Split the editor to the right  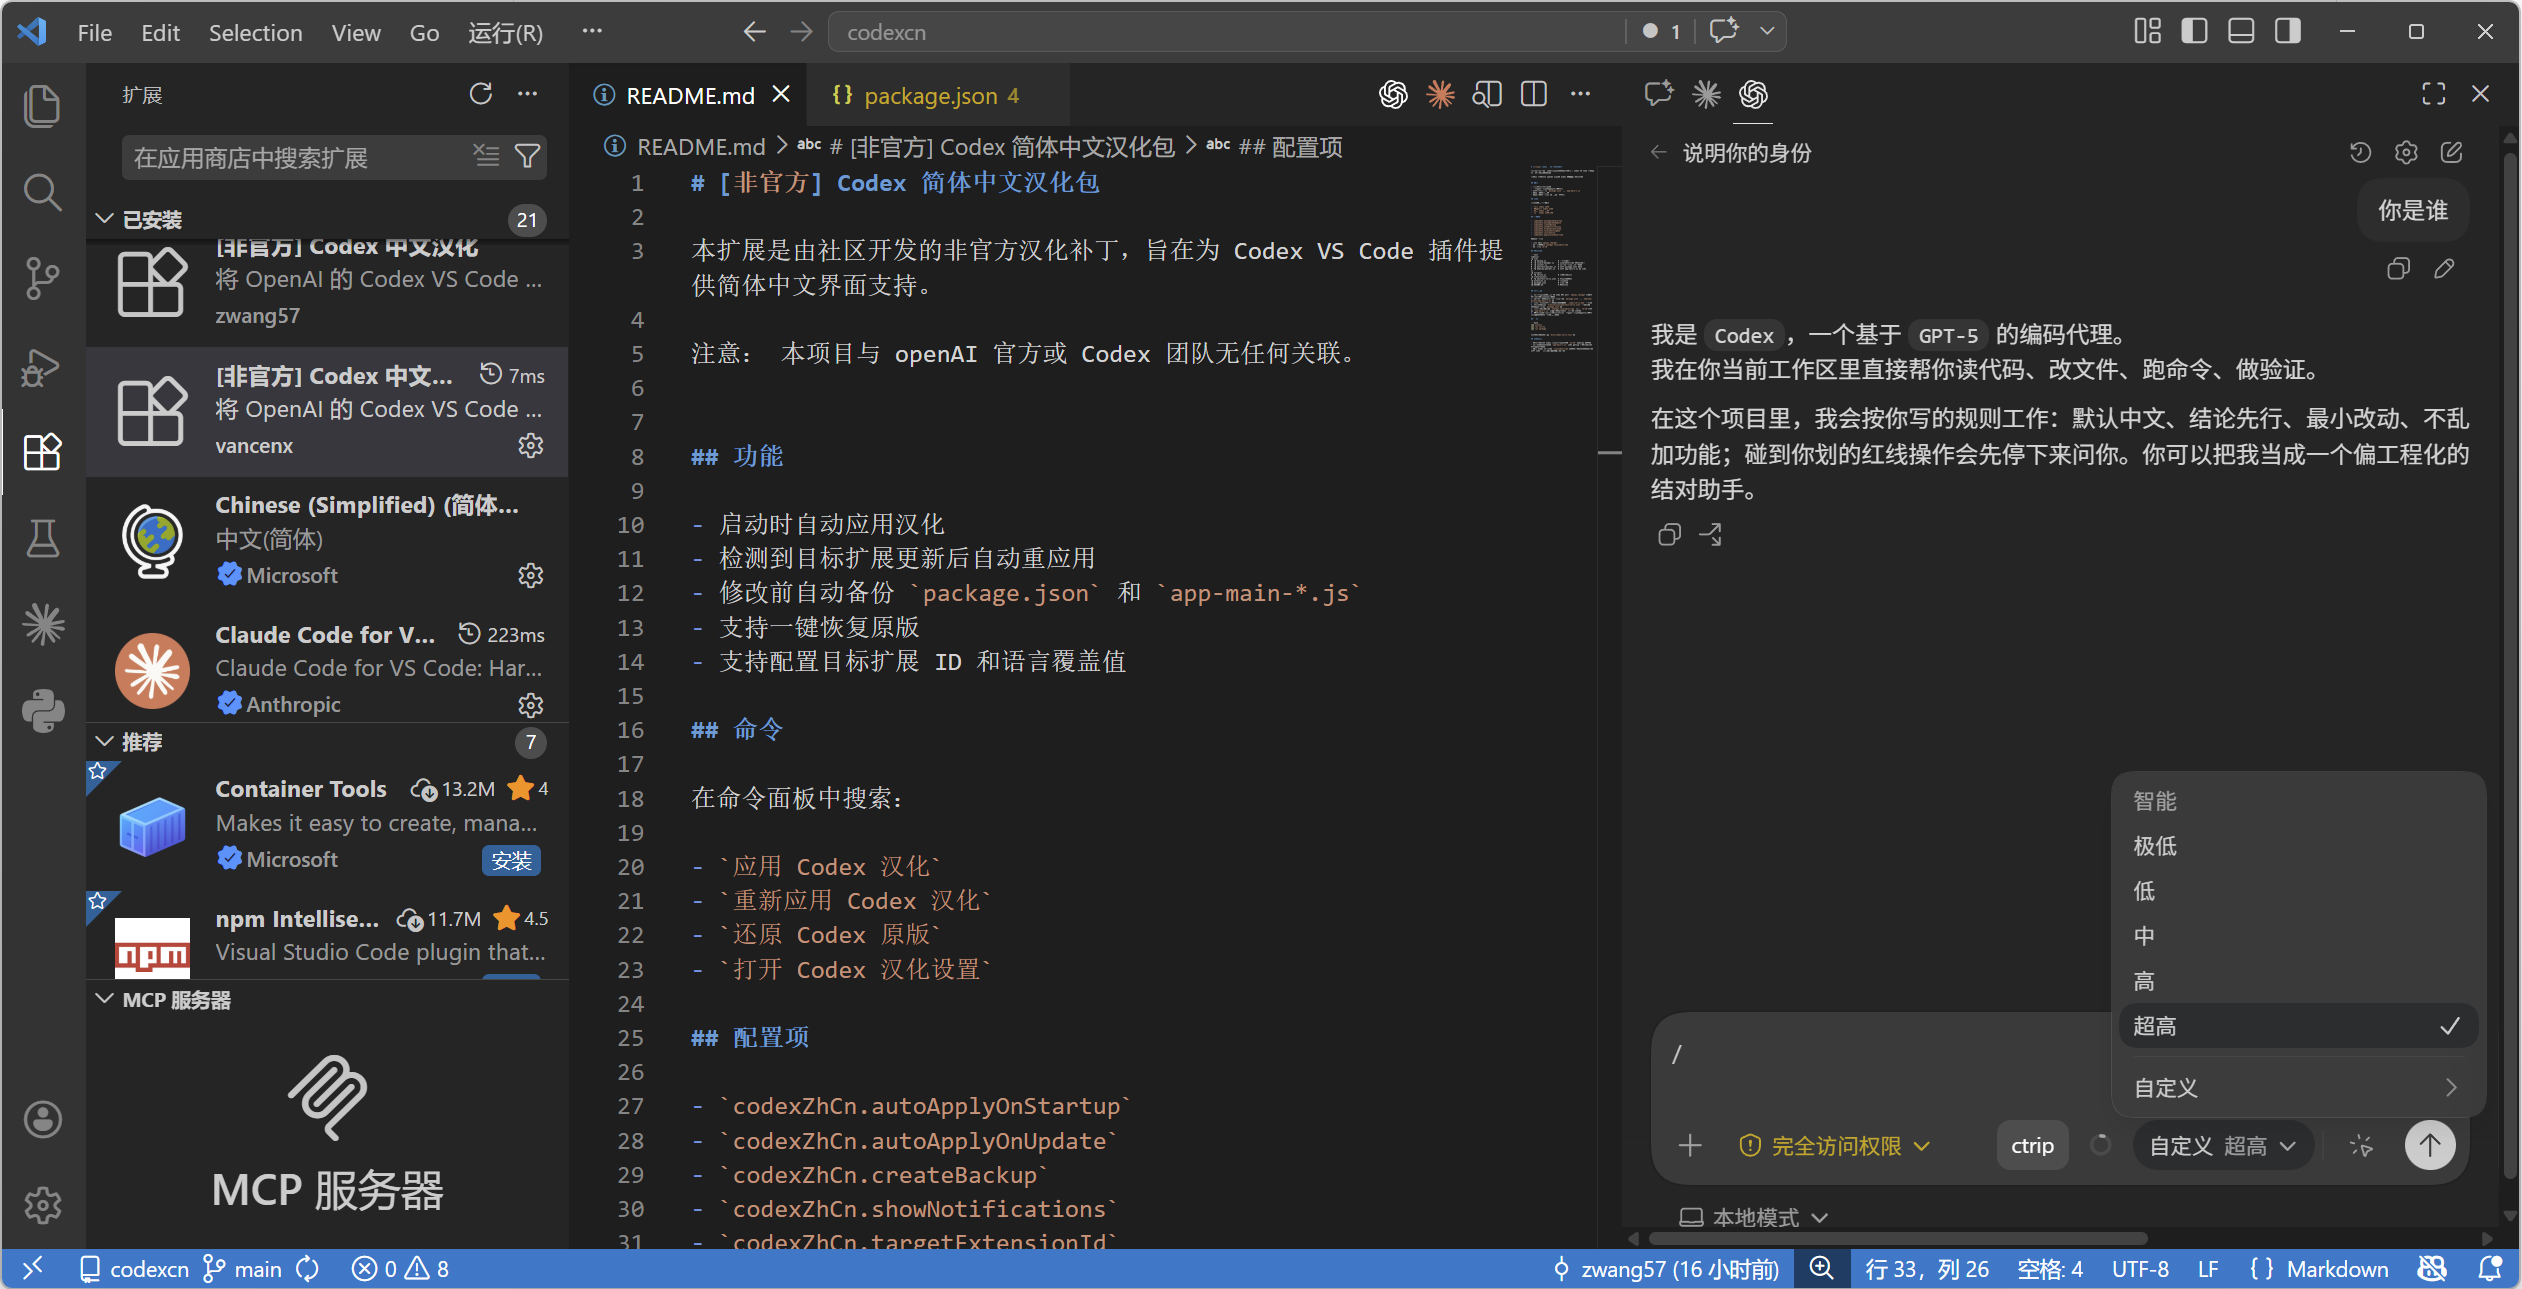pyautogui.click(x=1534, y=95)
